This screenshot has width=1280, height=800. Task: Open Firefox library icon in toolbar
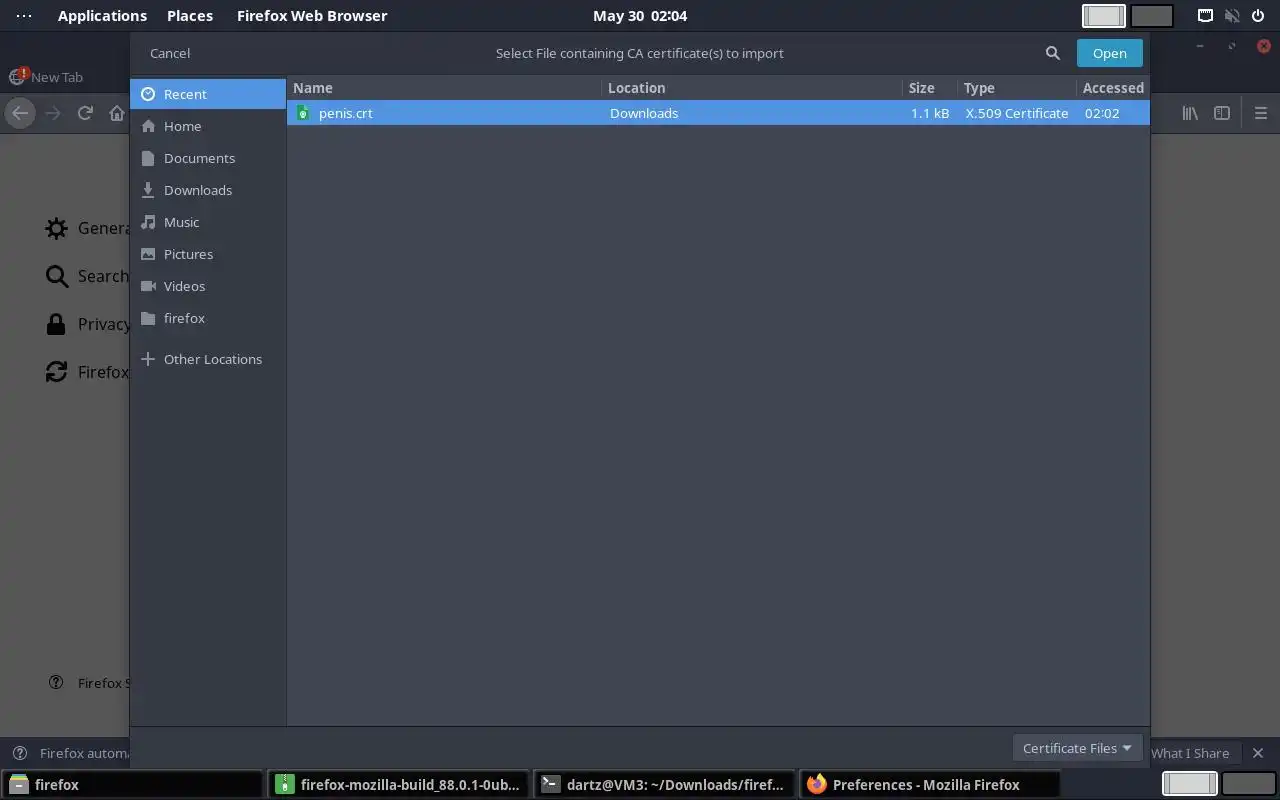pyautogui.click(x=1190, y=113)
